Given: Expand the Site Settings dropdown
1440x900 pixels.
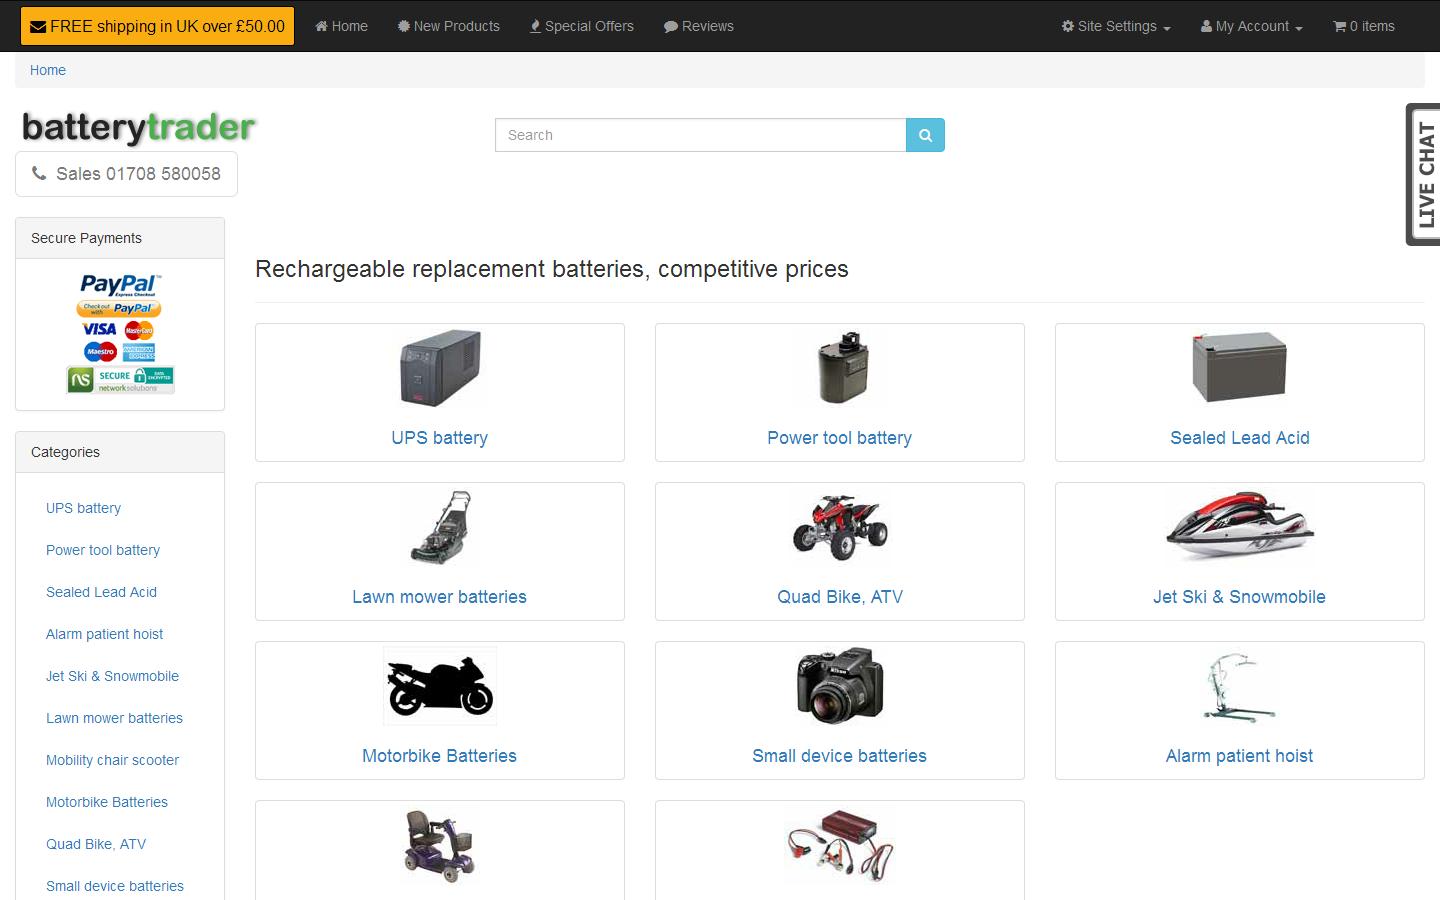Looking at the screenshot, I should tap(1114, 26).
